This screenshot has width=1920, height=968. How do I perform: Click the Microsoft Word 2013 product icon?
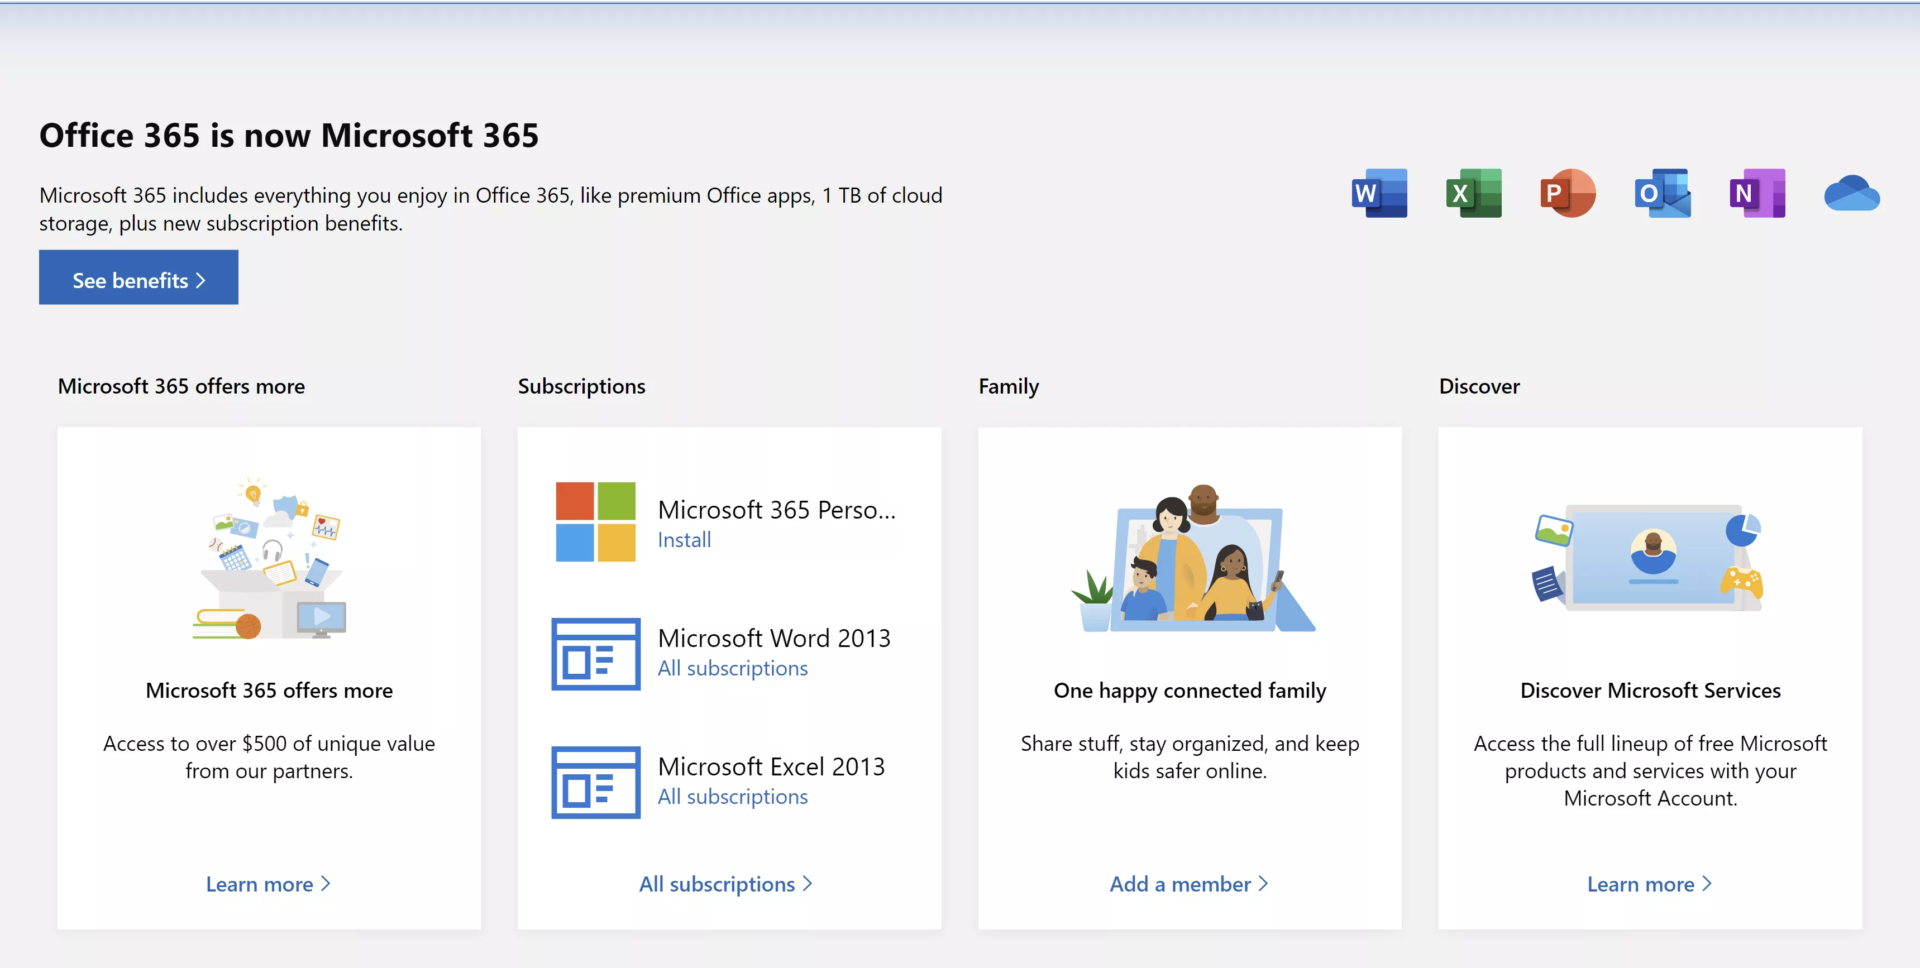[x=595, y=654]
